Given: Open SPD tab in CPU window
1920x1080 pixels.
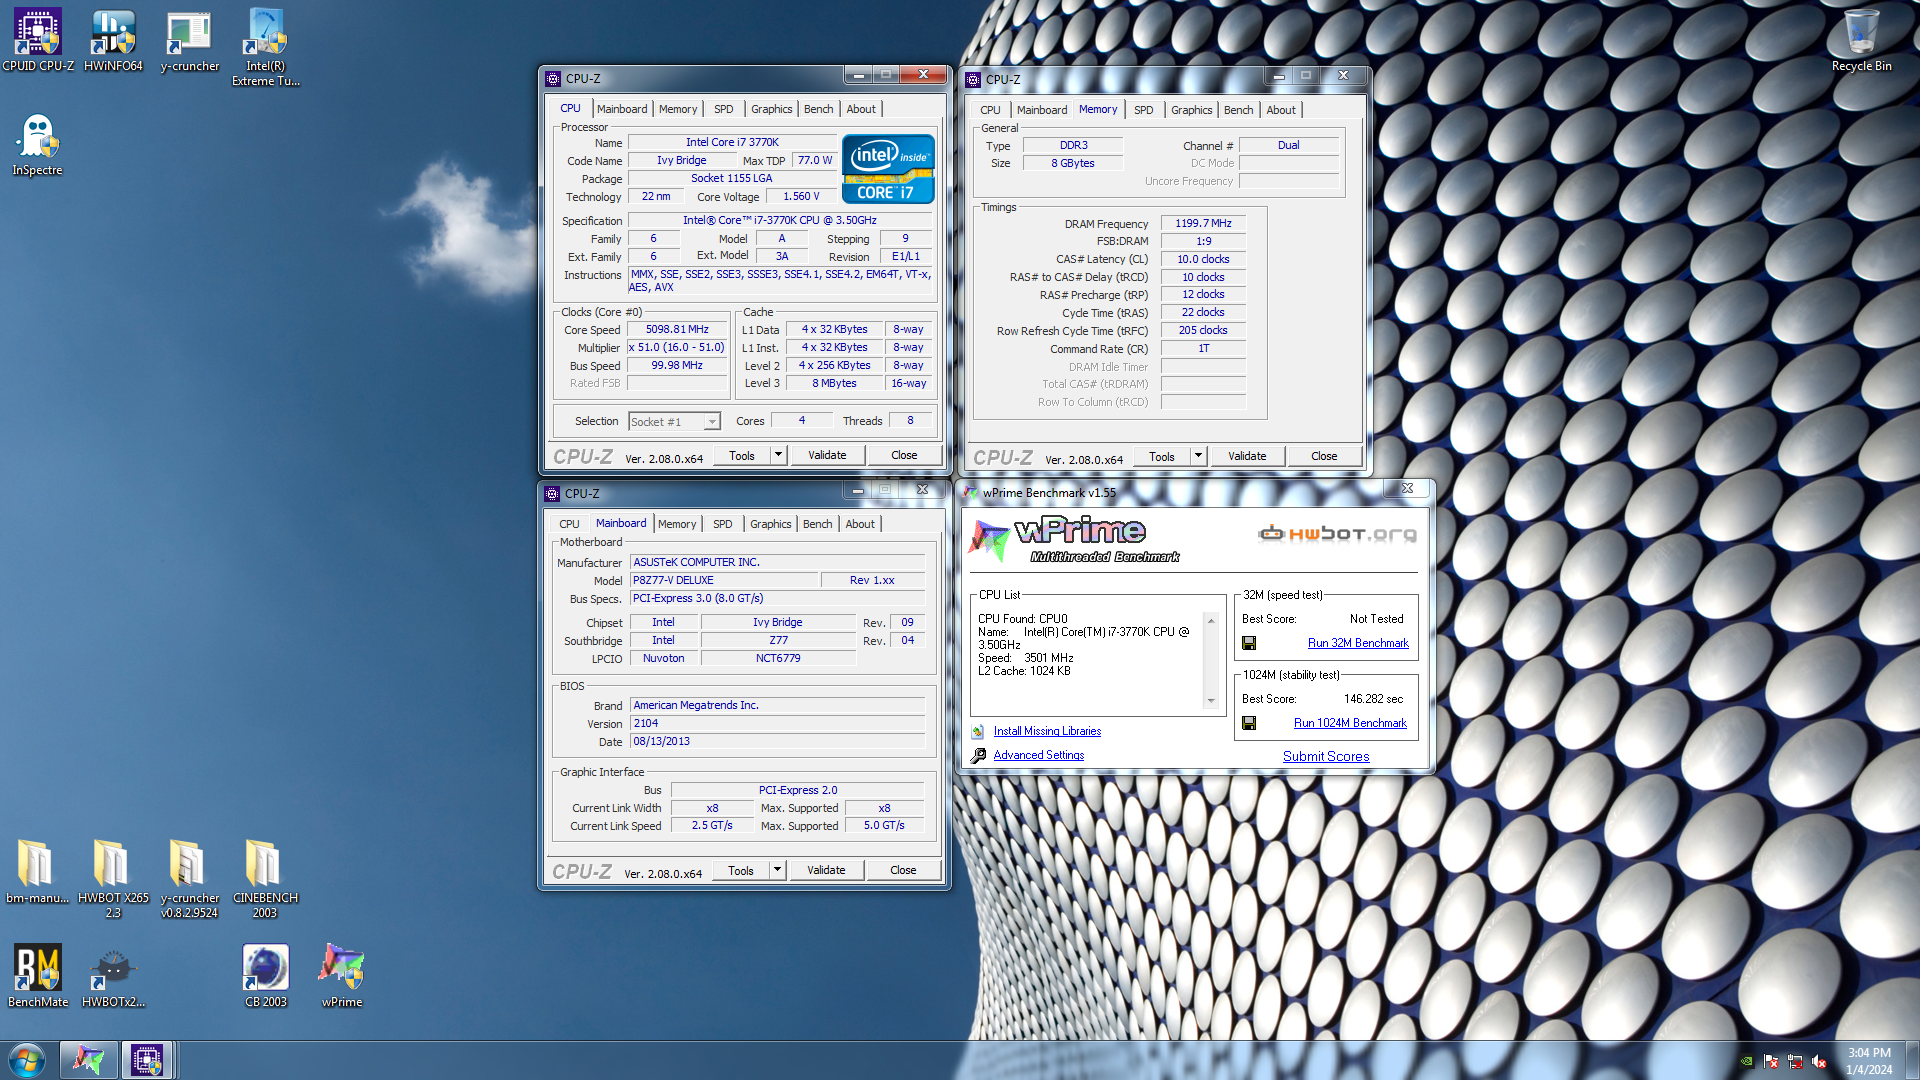Looking at the screenshot, I should [x=723, y=109].
